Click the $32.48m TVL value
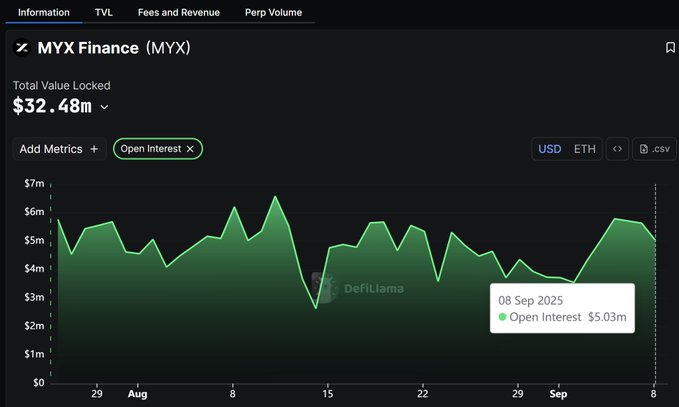679x407 pixels. (52, 106)
